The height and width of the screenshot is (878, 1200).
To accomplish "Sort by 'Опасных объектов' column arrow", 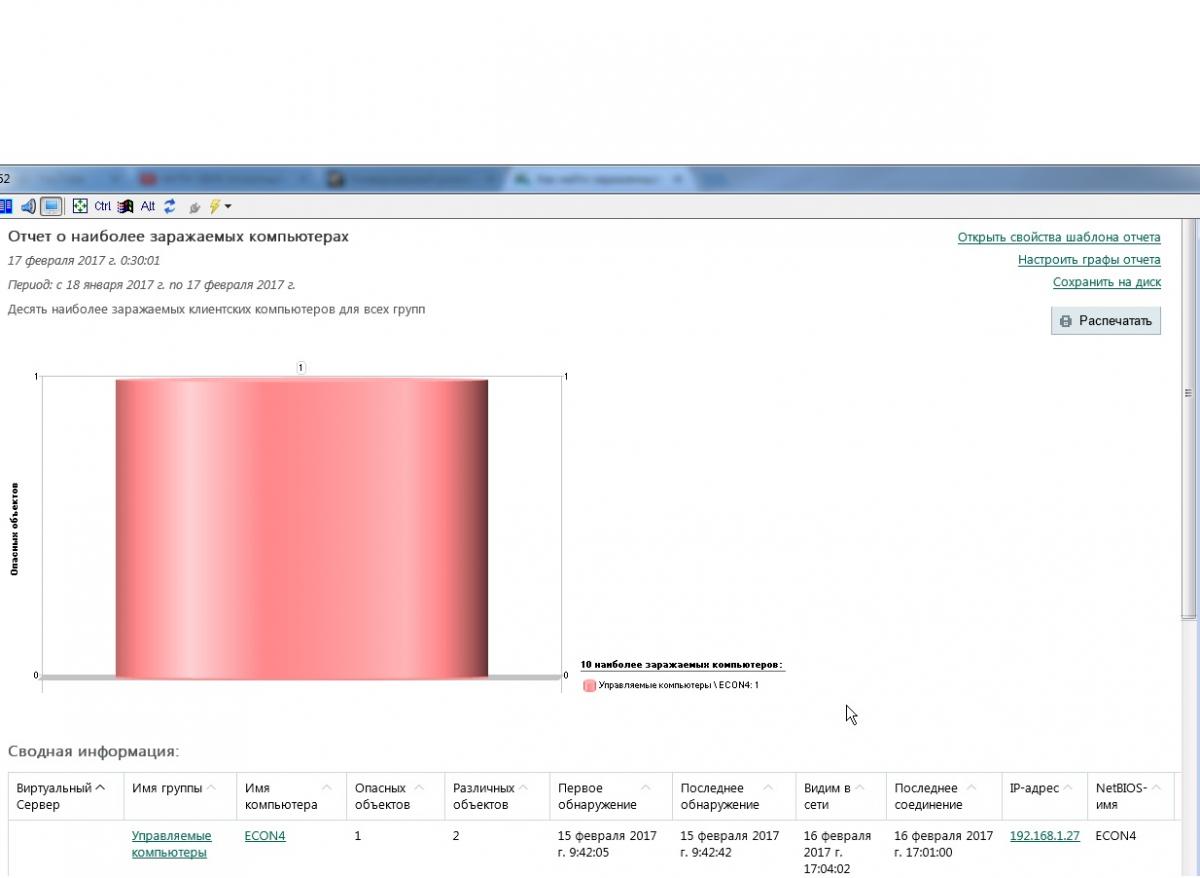I will tap(419, 788).
